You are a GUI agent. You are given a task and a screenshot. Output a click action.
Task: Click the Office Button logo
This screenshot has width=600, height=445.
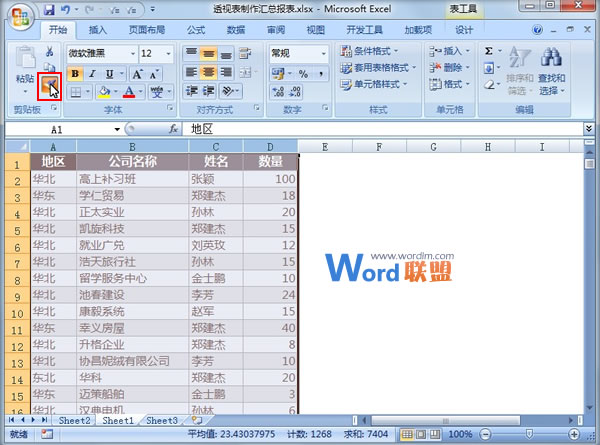21,17
